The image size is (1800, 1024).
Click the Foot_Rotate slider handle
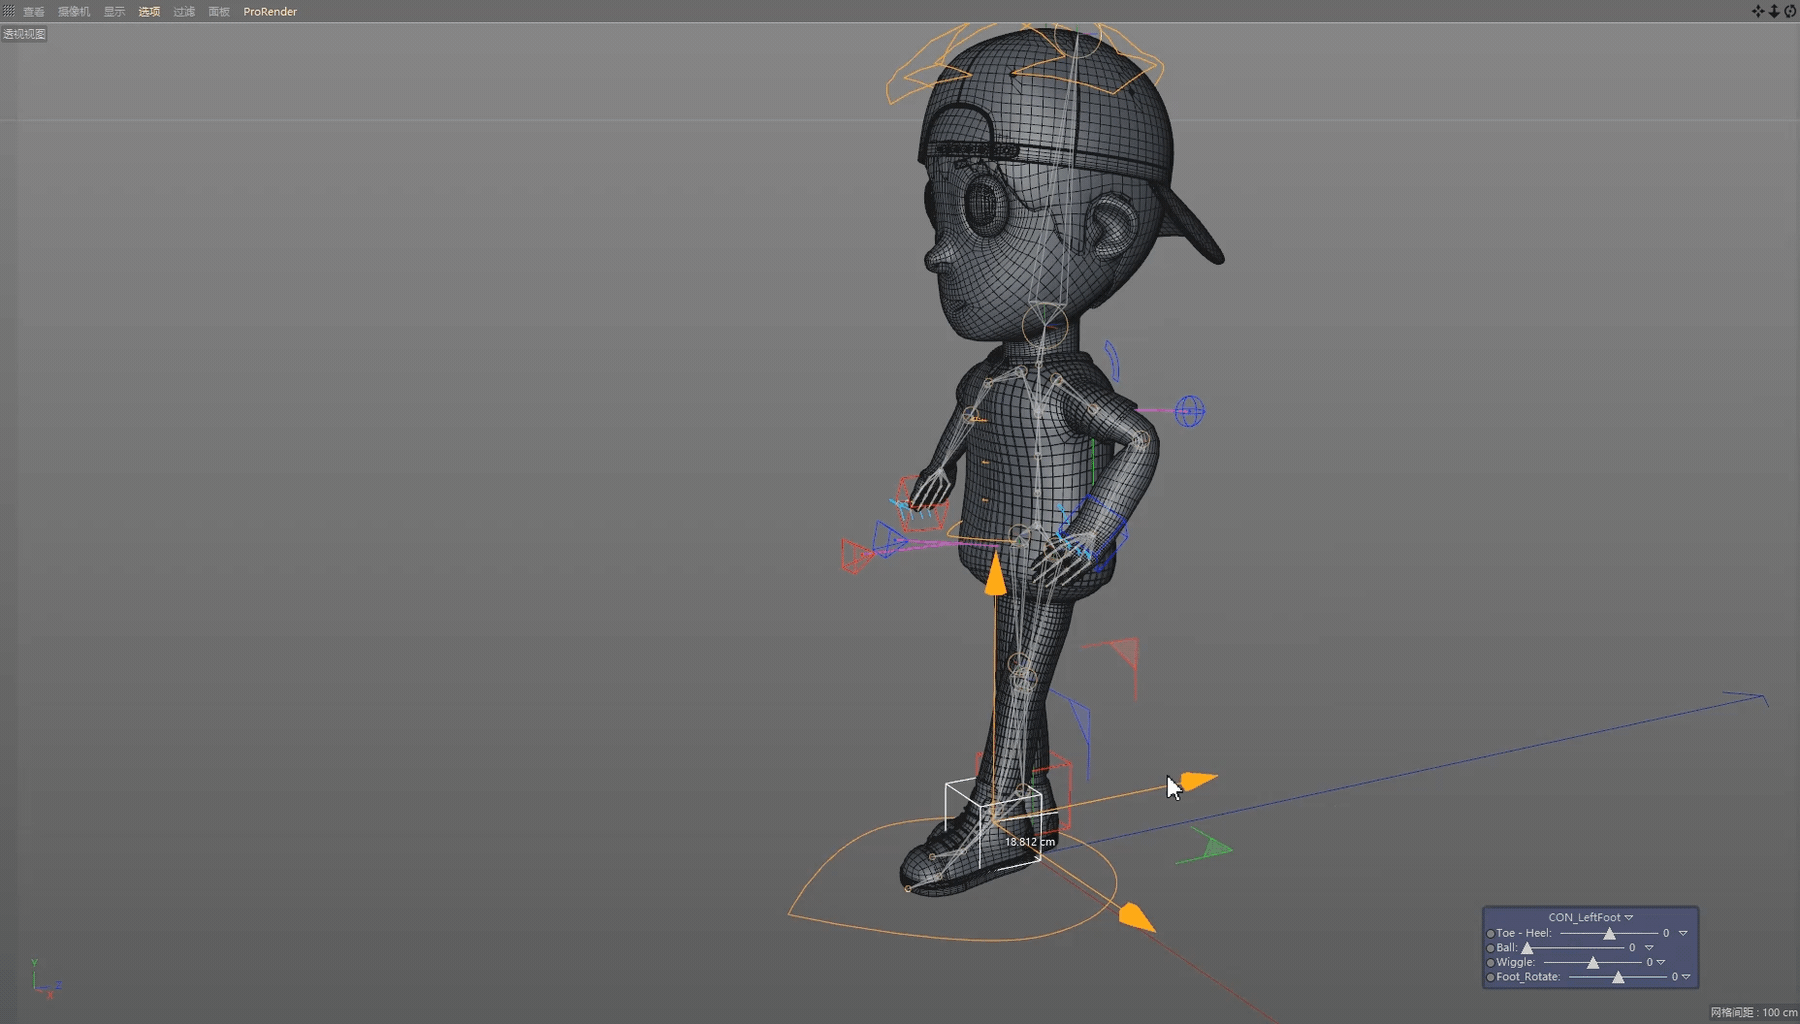click(1618, 977)
